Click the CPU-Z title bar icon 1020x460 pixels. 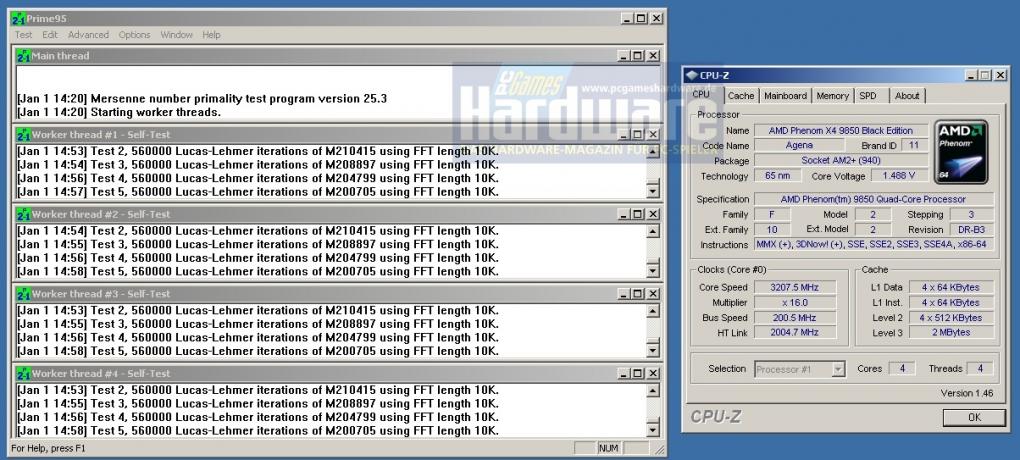pos(691,75)
